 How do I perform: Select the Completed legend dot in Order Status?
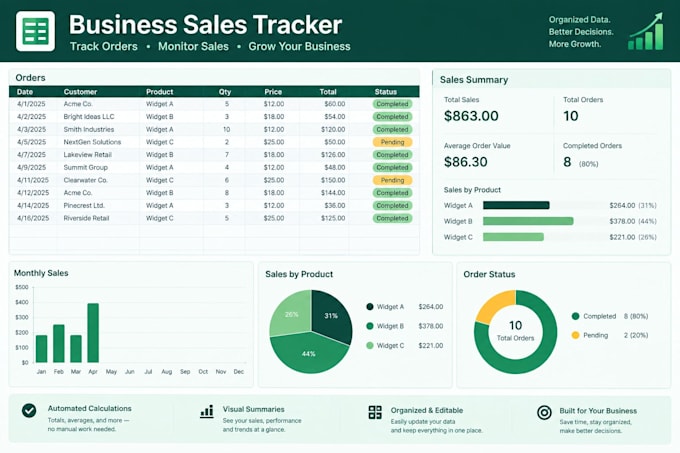coord(575,316)
